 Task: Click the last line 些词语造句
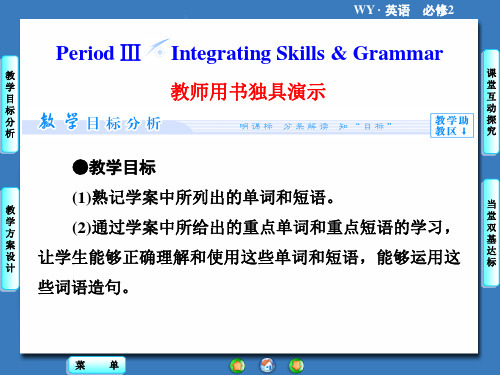tap(84, 287)
